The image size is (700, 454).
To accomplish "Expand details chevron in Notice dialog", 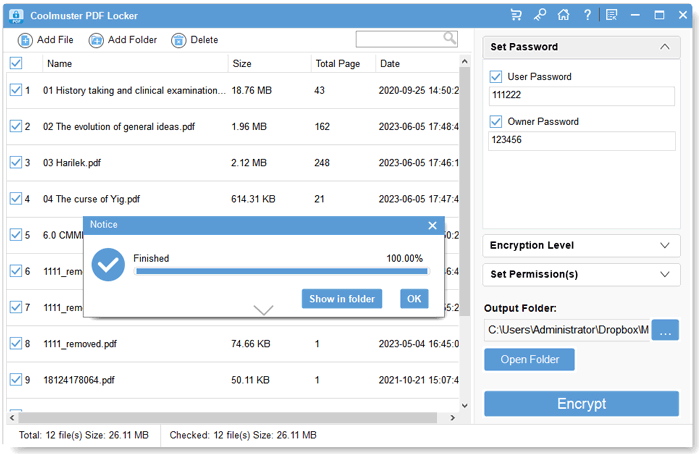I will pyautogui.click(x=263, y=310).
